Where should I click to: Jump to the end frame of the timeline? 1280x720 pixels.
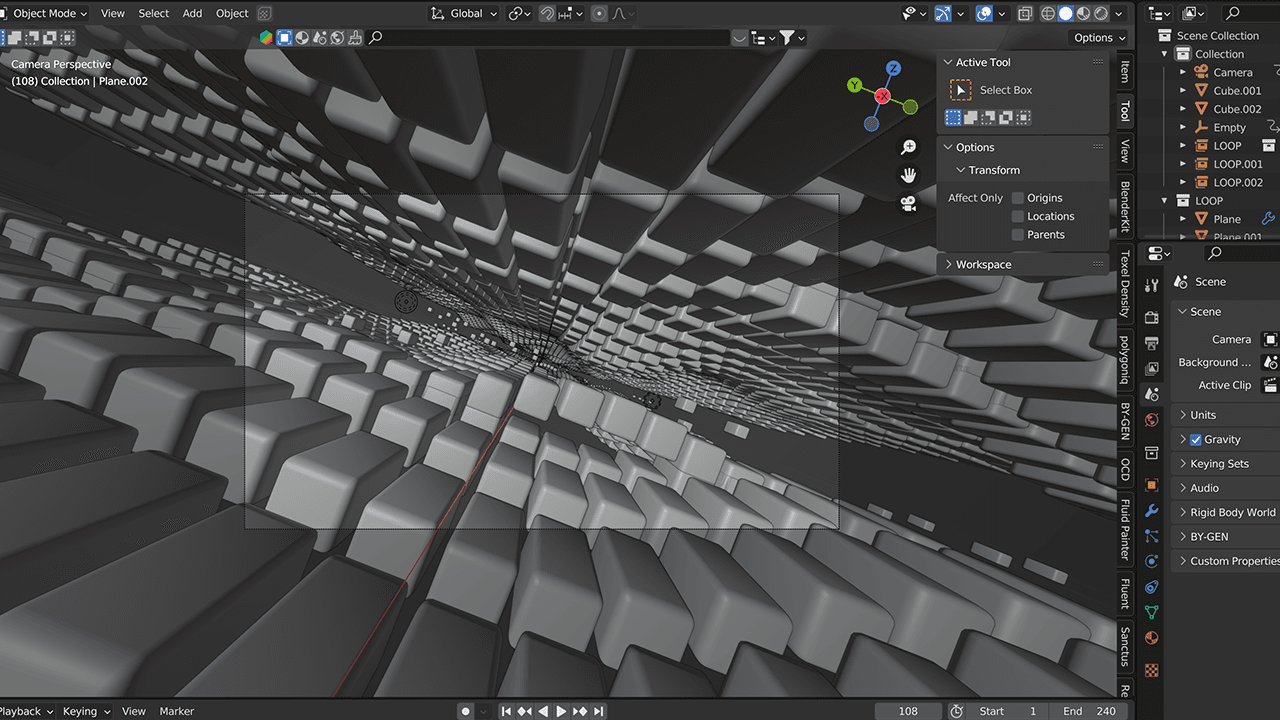(x=599, y=711)
